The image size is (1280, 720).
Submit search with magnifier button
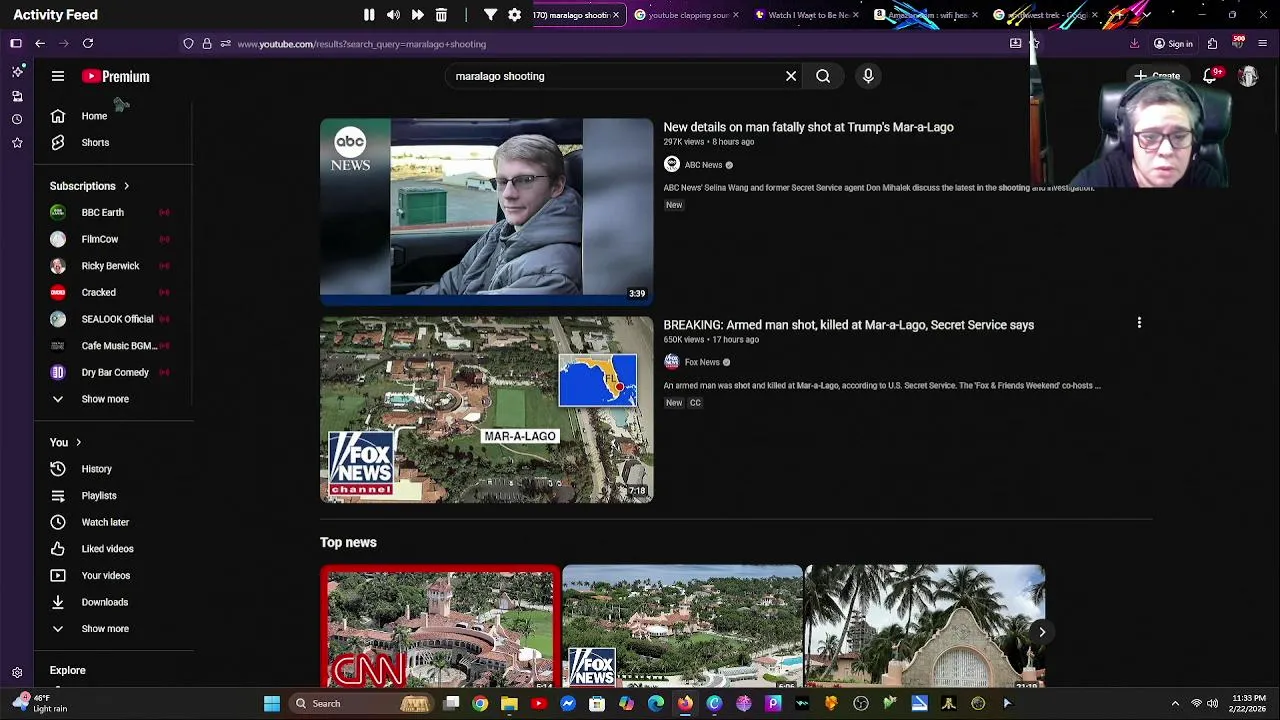pos(823,76)
